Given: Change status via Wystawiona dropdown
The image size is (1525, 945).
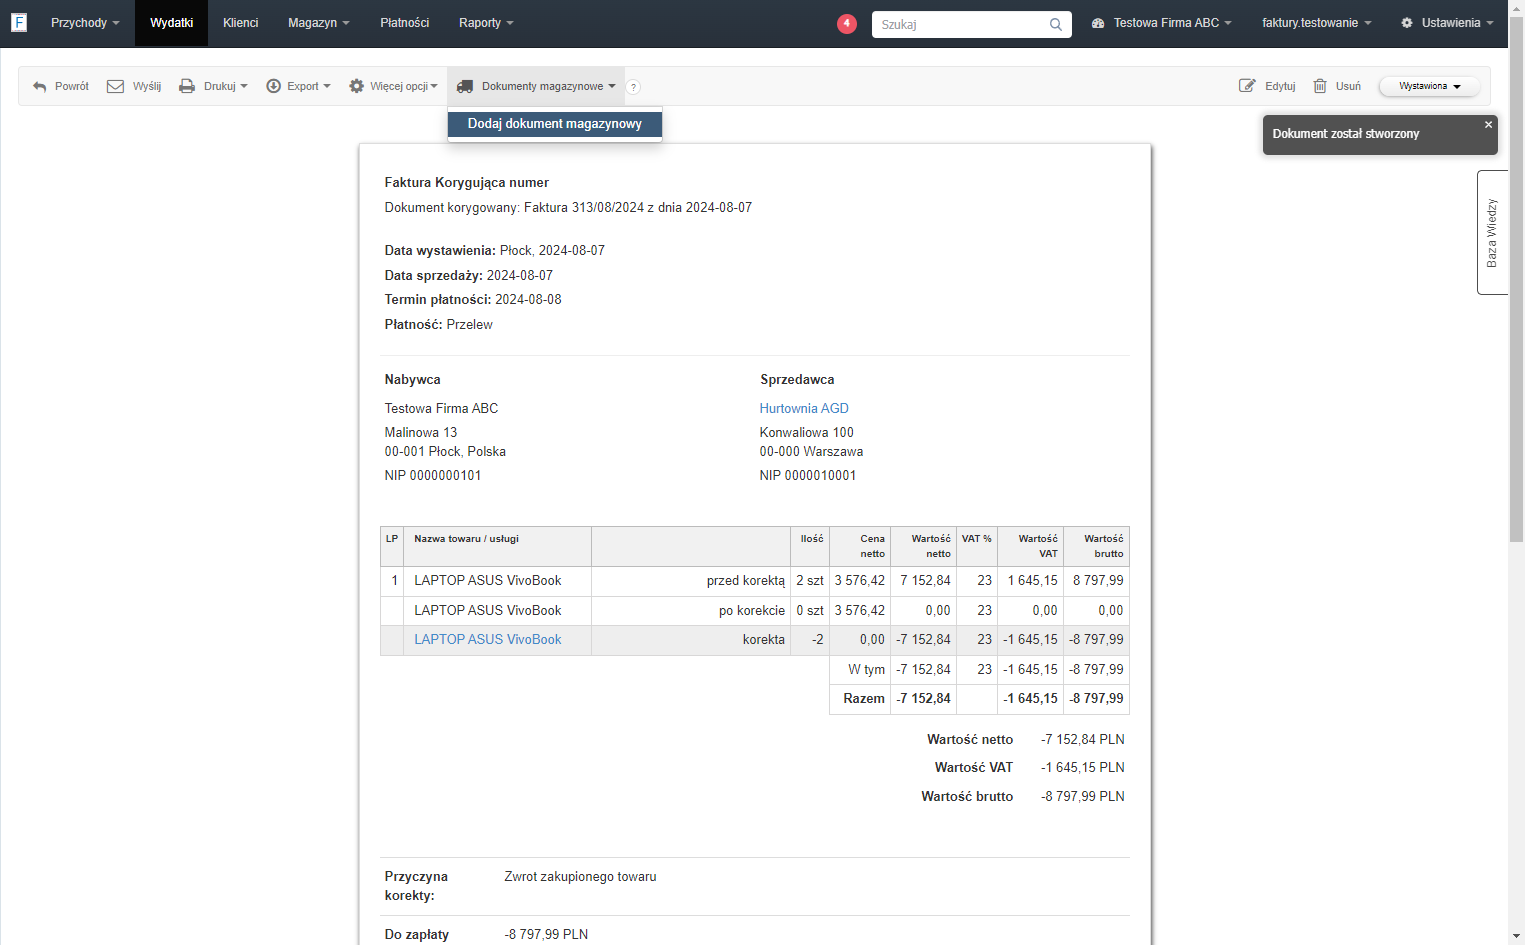Looking at the screenshot, I should pyautogui.click(x=1429, y=86).
